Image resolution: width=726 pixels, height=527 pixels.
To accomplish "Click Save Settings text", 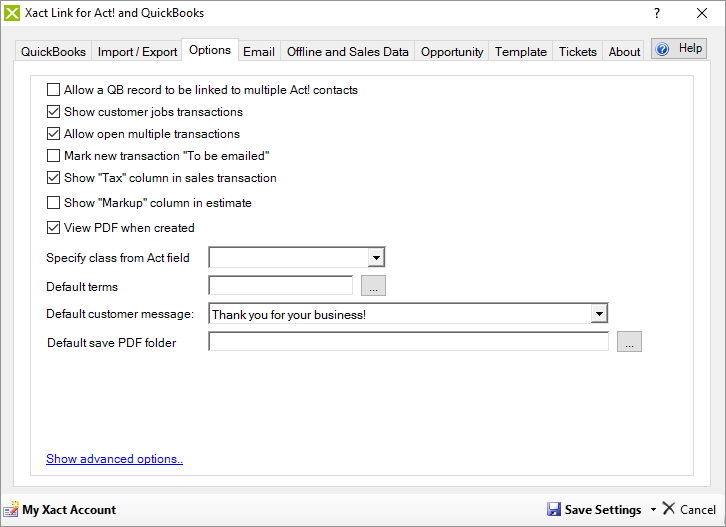I will (x=603, y=510).
